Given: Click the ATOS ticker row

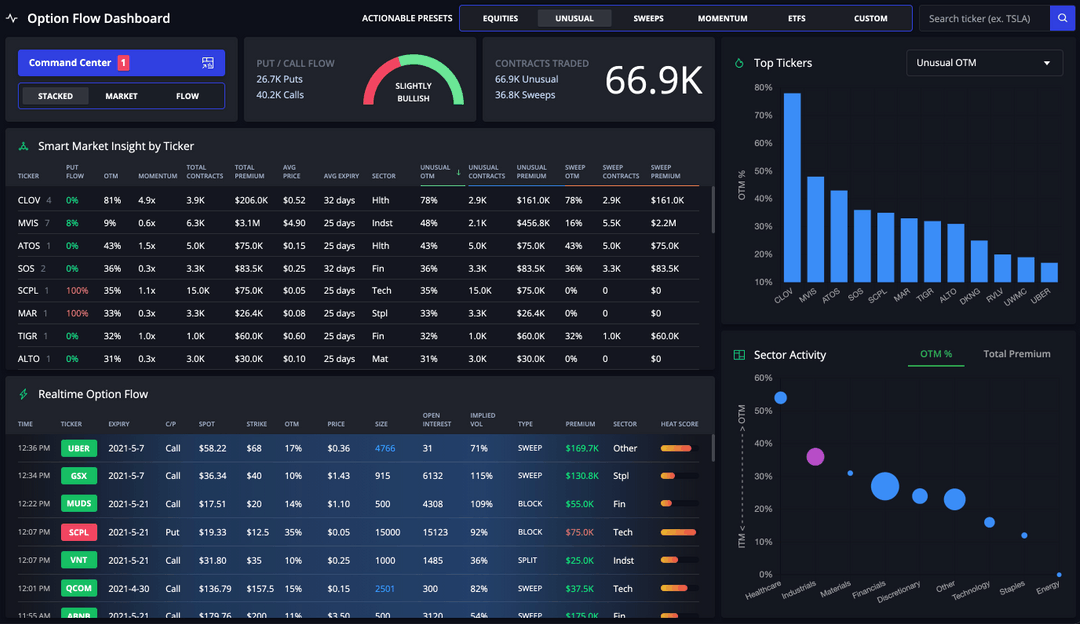Looking at the screenshot, I should (x=358, y=246).
